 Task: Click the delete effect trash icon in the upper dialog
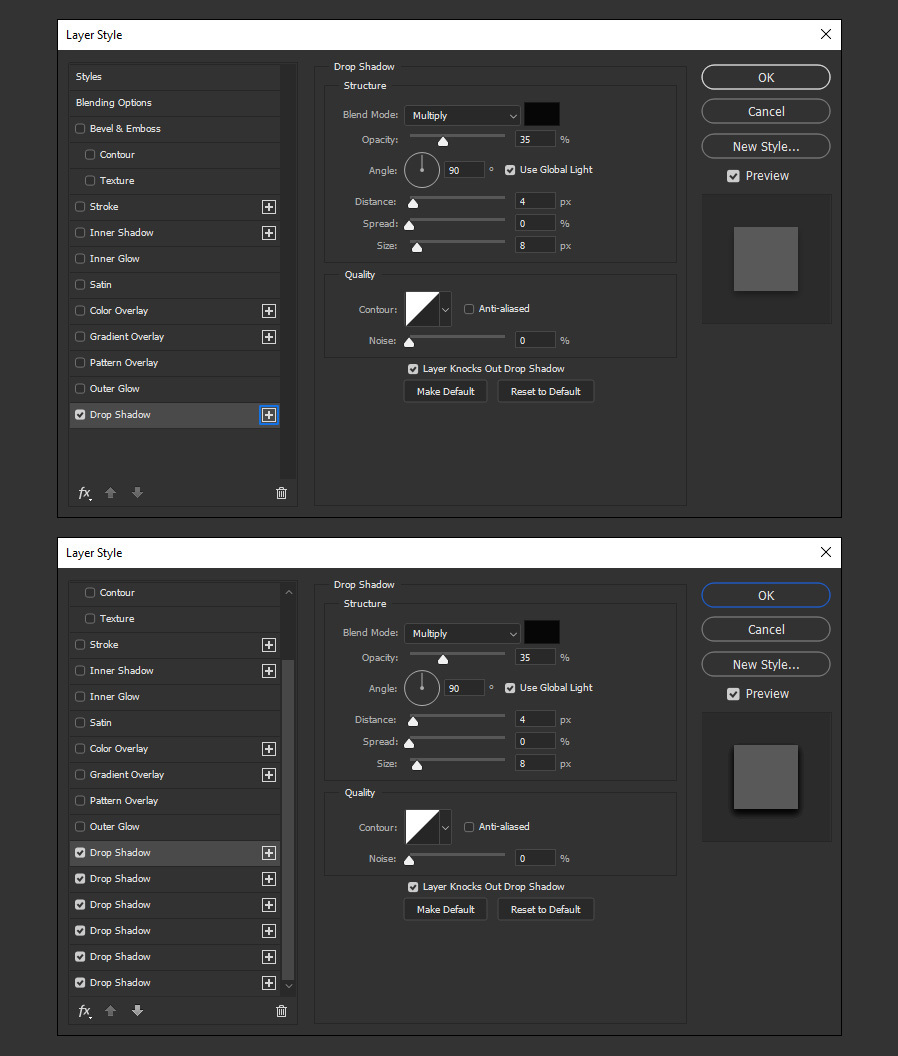click(282, 494)
